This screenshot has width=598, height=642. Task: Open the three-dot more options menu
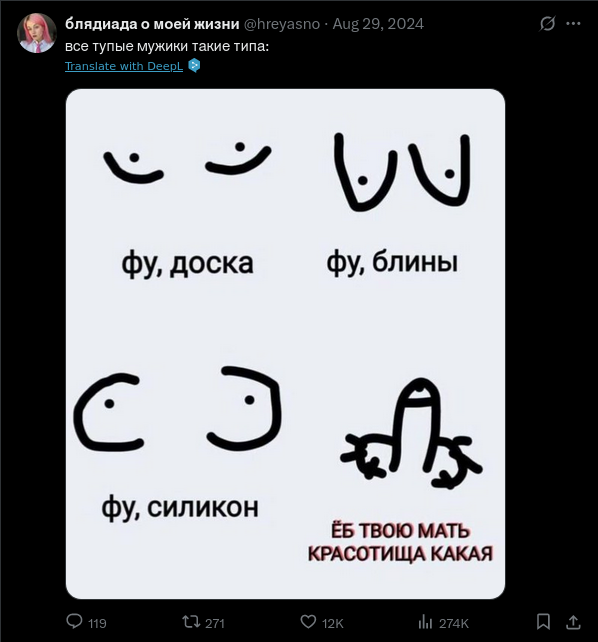(x=573, y=24)
